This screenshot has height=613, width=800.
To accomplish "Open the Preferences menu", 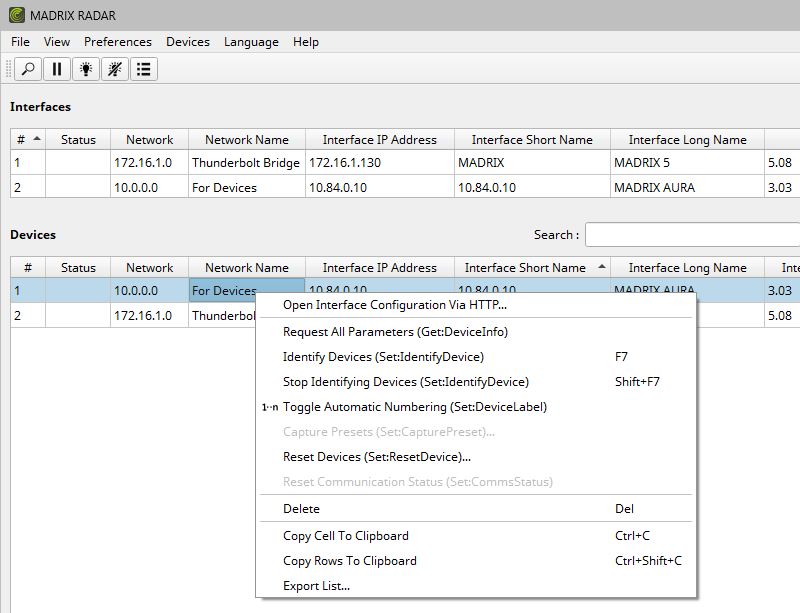I will click(118, 42).
